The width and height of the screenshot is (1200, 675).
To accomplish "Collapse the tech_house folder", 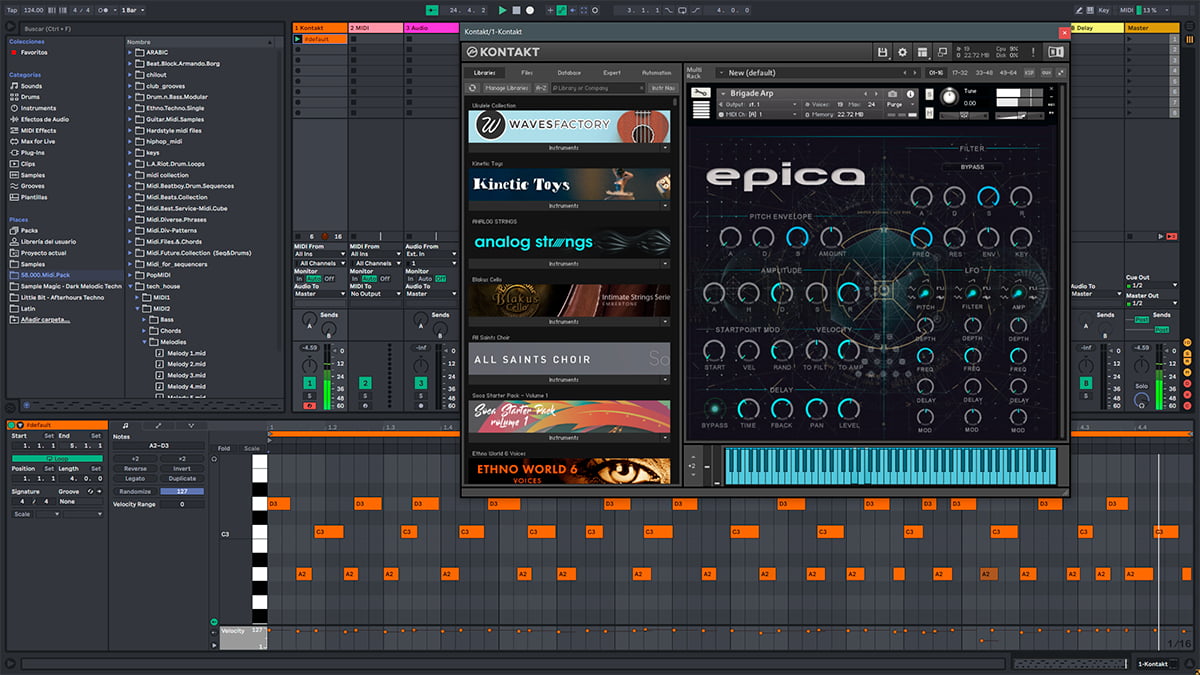I will coord(131,286).
